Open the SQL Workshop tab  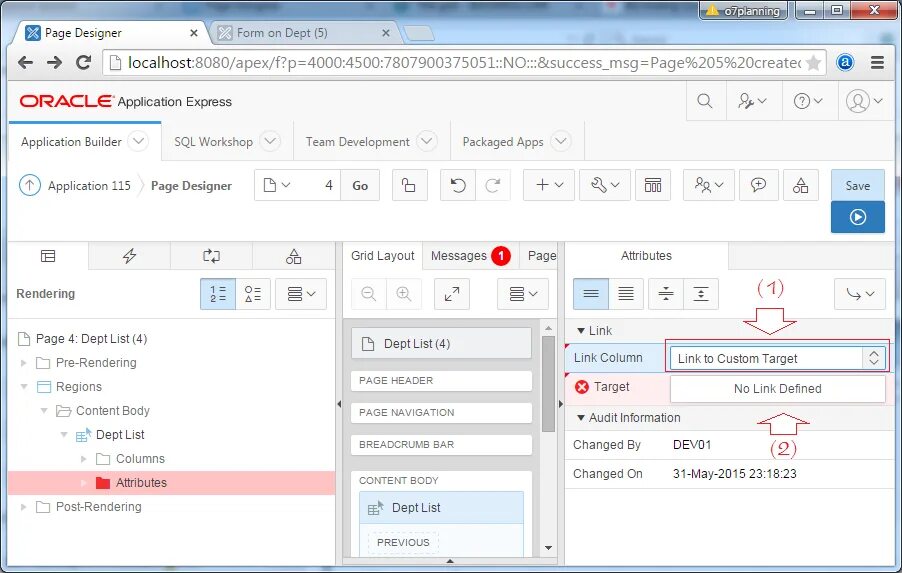[x=213, y=142]
